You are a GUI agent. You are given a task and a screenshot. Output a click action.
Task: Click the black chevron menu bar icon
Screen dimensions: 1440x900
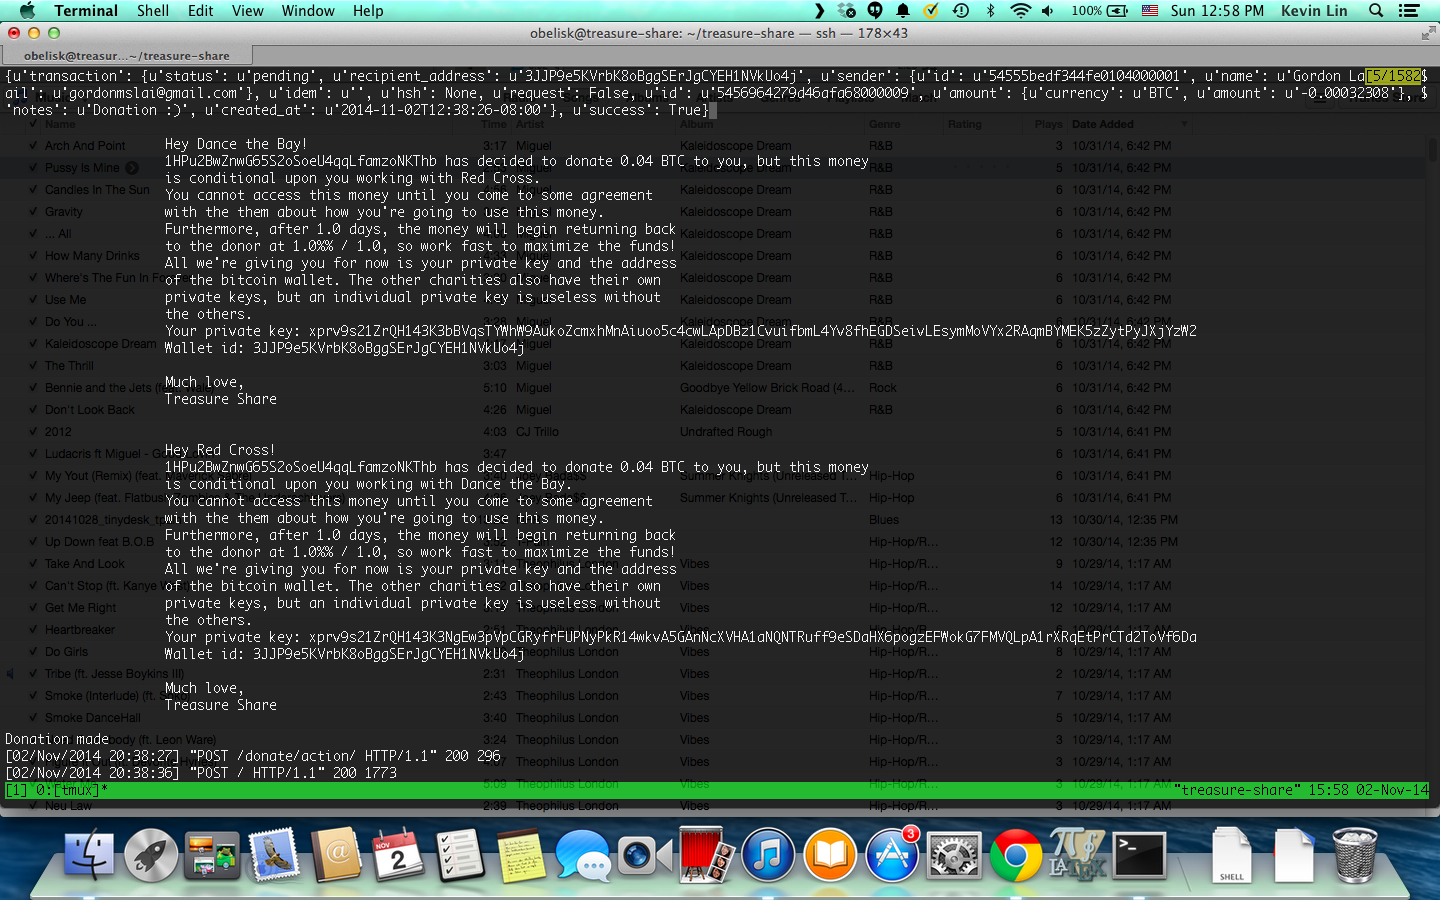coord(820,11)
